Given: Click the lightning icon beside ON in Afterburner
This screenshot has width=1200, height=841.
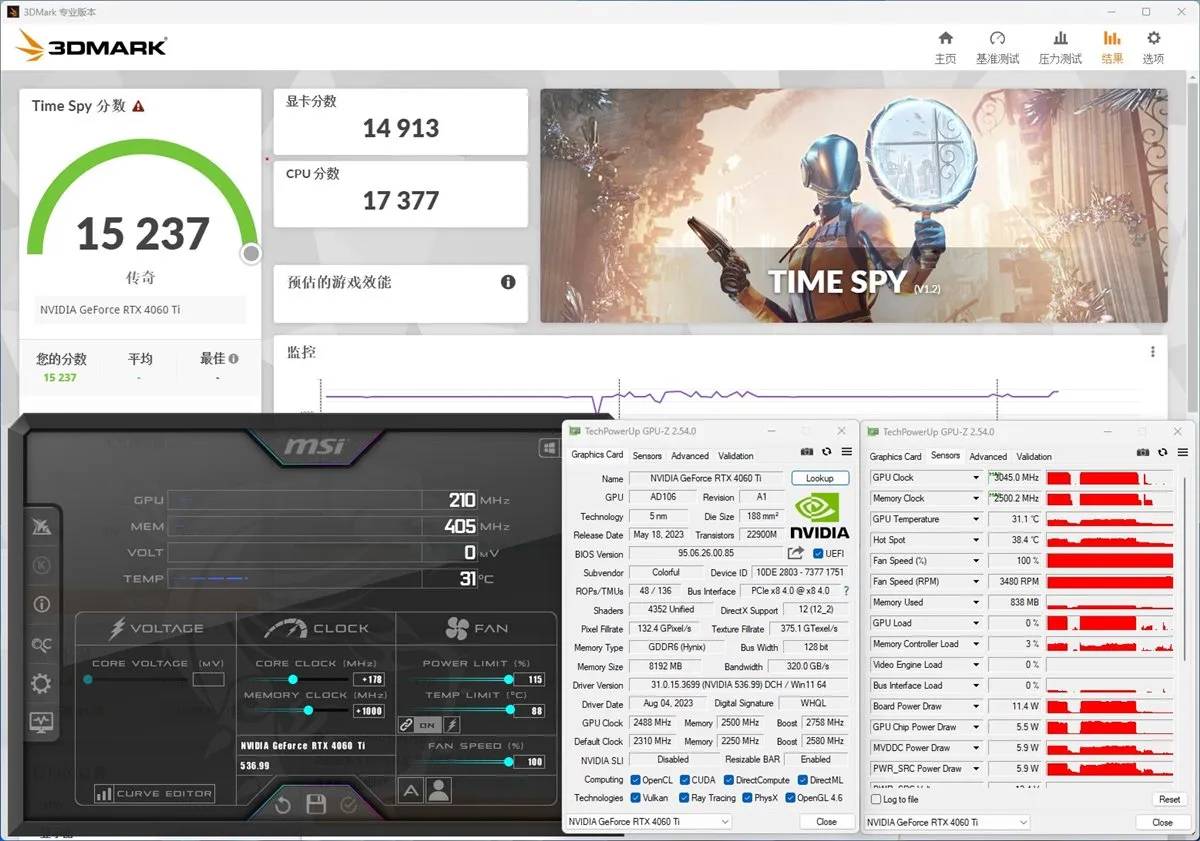Looking at the screenshot, I should pyautogui.click(x=451, y=725).
